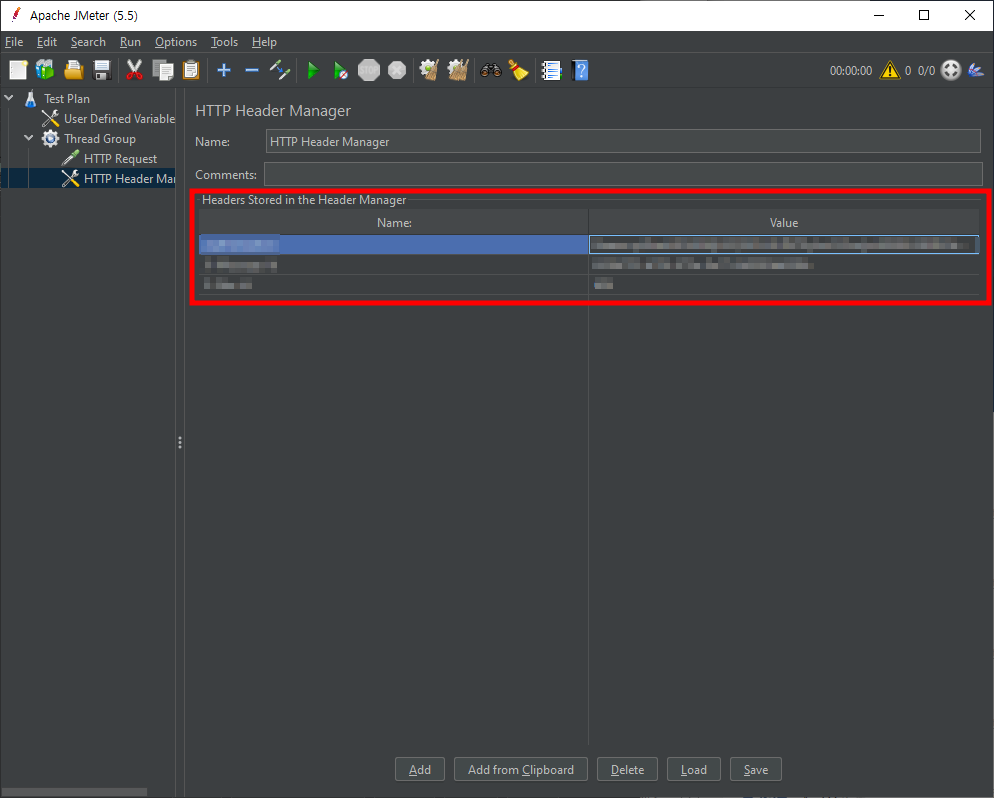Click the threads status round icon
This screenshot has height=798, width=994.
[x=951, y=70]
